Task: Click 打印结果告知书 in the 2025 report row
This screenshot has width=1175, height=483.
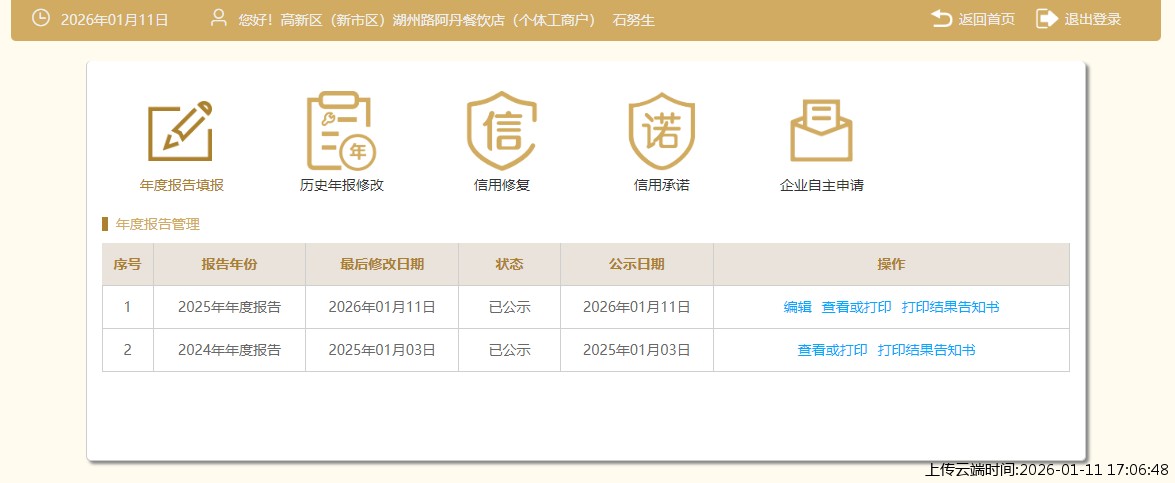Action: tap(950, 307)
